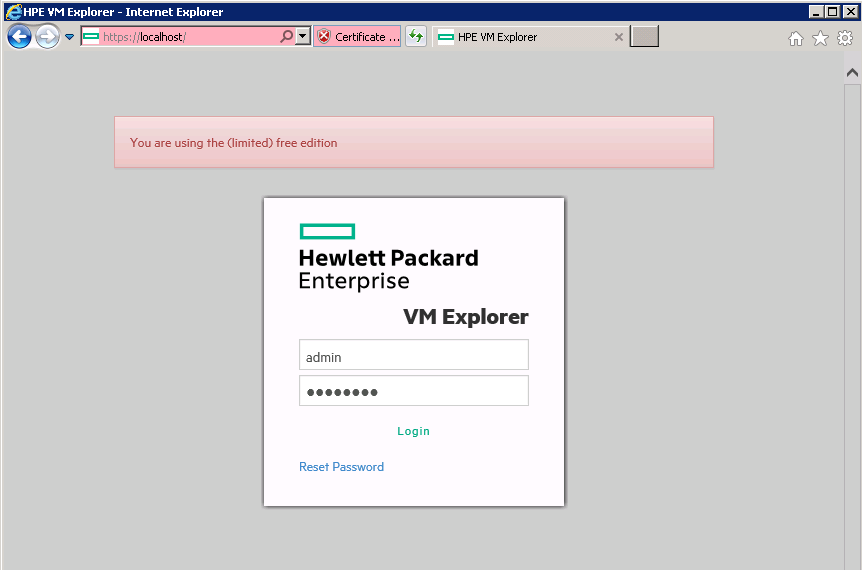Refresh the page with the green arrows icon
The width and height of the screenshot is (862, 570).
point(416,37)
